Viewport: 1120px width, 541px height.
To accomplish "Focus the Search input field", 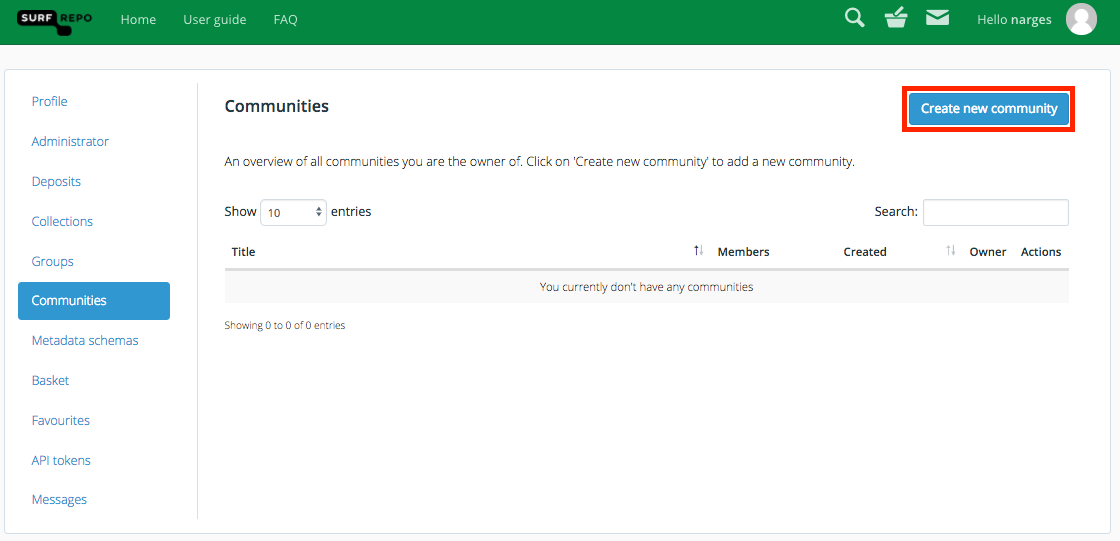I will [x=996, y=212].
